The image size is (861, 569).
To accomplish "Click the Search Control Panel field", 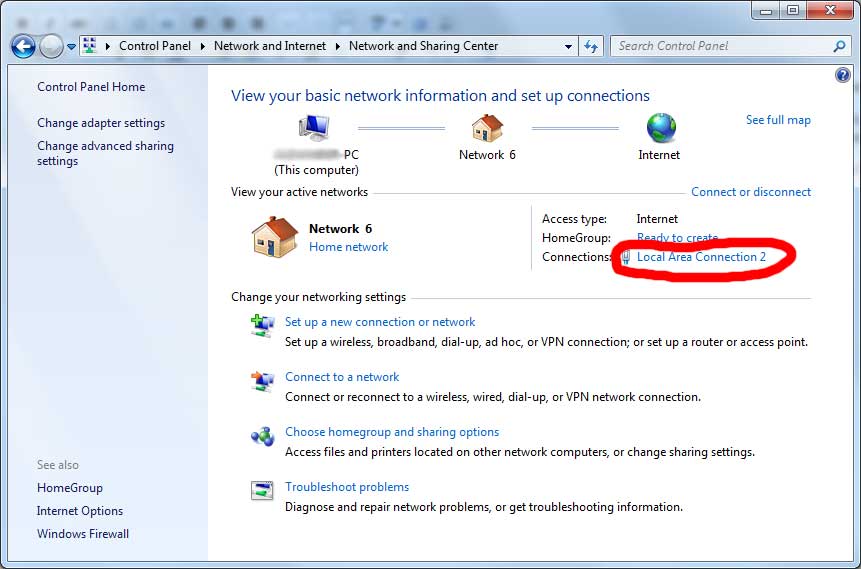I will 729,46.
